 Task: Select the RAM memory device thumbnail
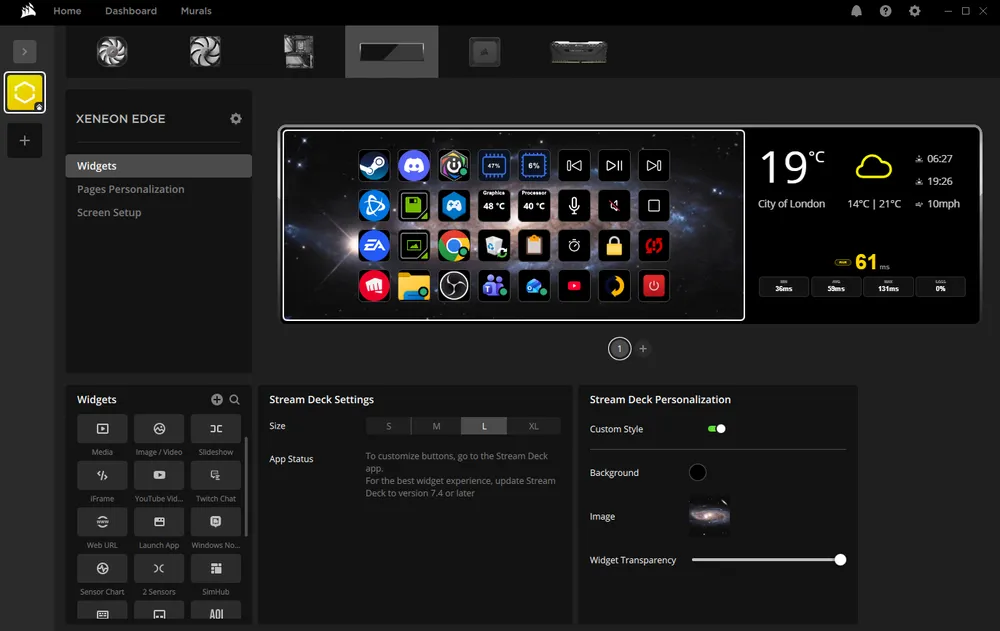click(578, 52)
